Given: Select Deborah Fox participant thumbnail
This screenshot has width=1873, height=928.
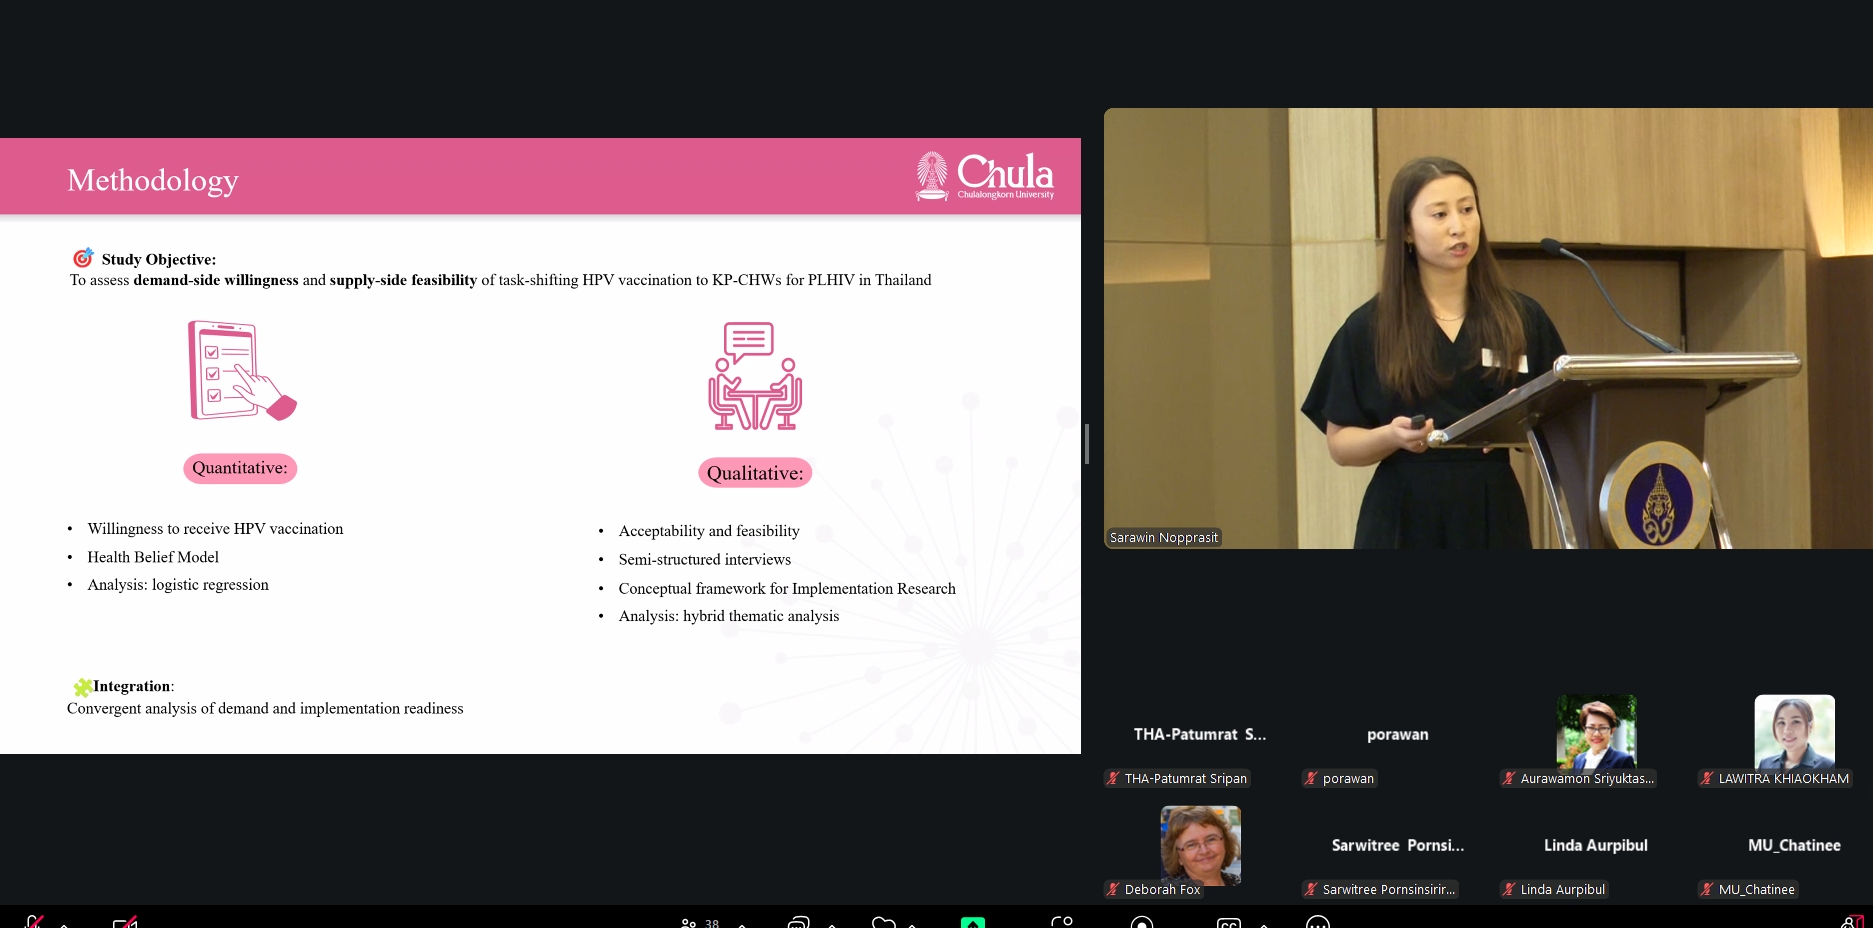Looking at the screenshot, I should point(1200,846).
